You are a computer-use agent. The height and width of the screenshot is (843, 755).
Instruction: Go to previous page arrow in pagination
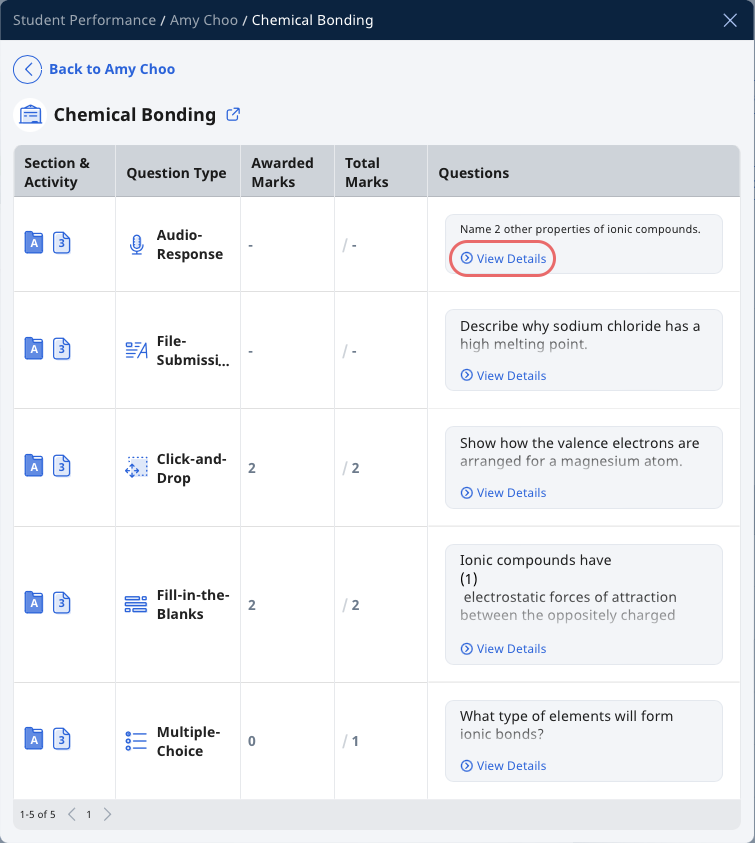[72, 815]
